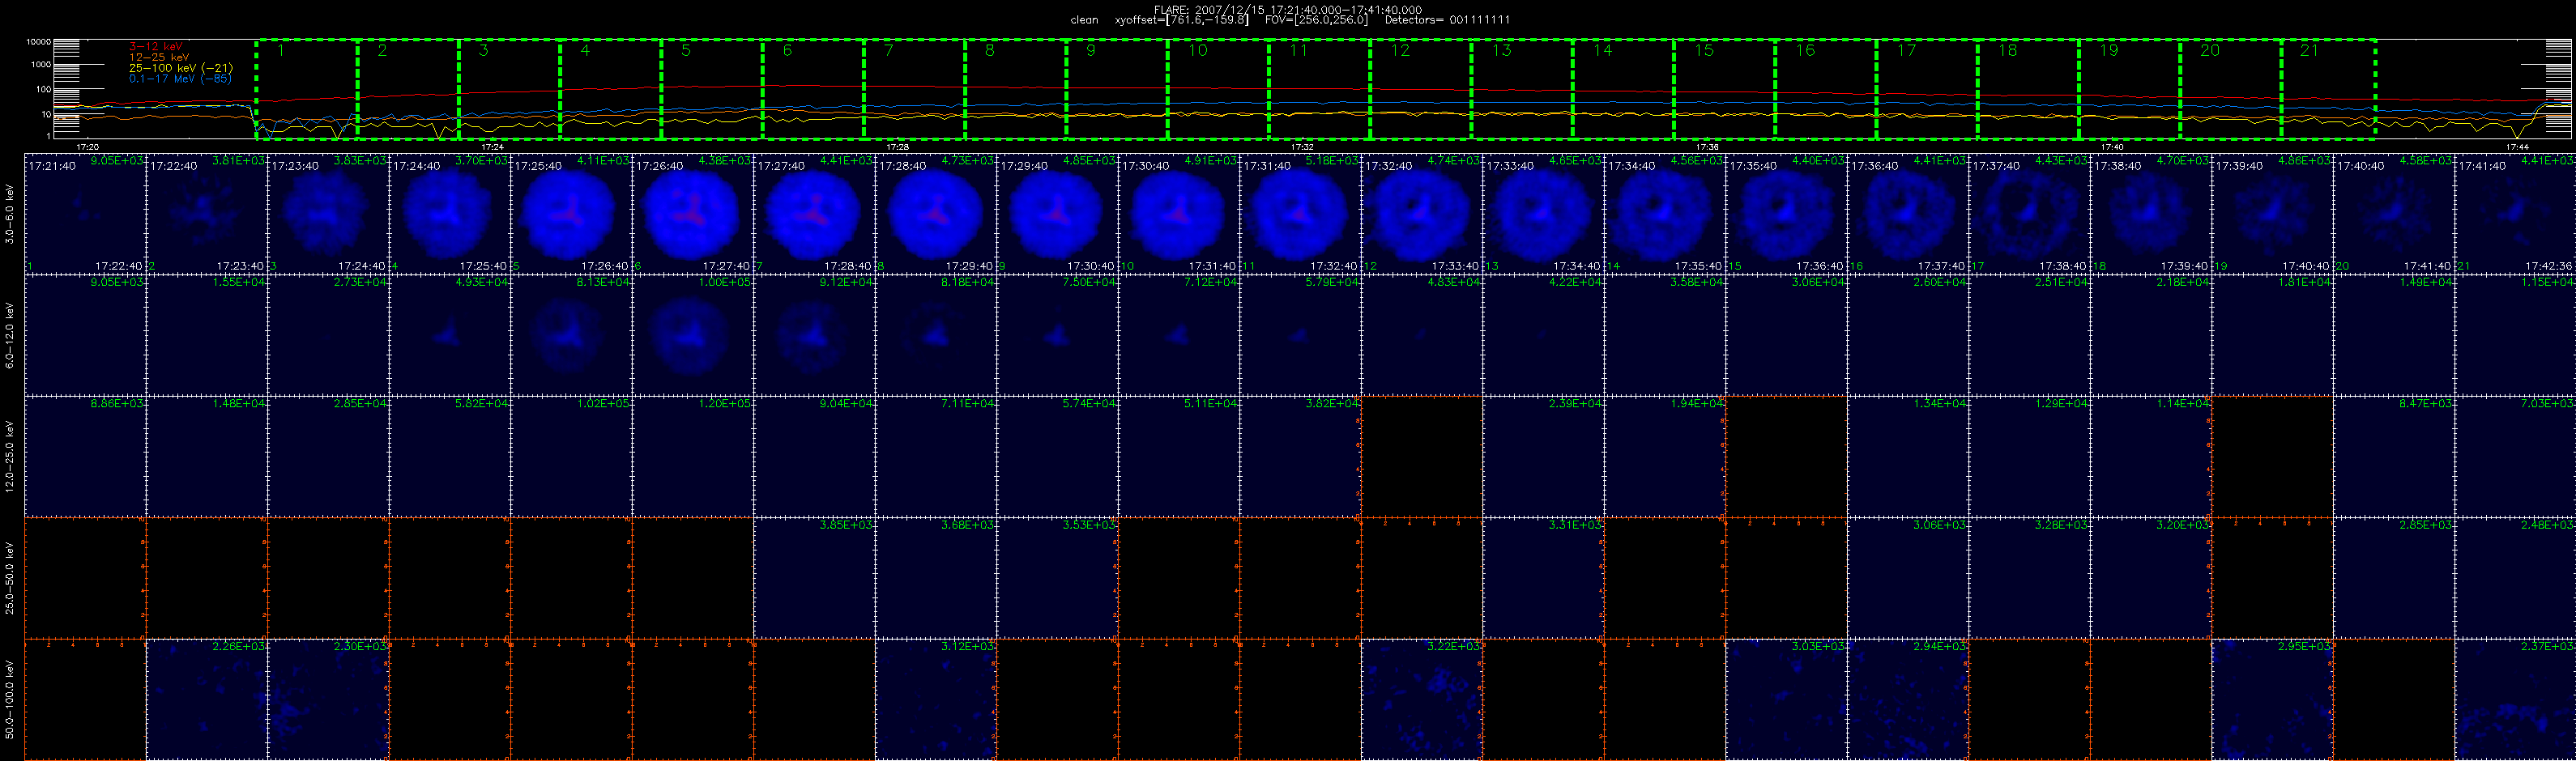Click the 10000 label on count-rate axis
2576x761 pixels.
point(38,42)
